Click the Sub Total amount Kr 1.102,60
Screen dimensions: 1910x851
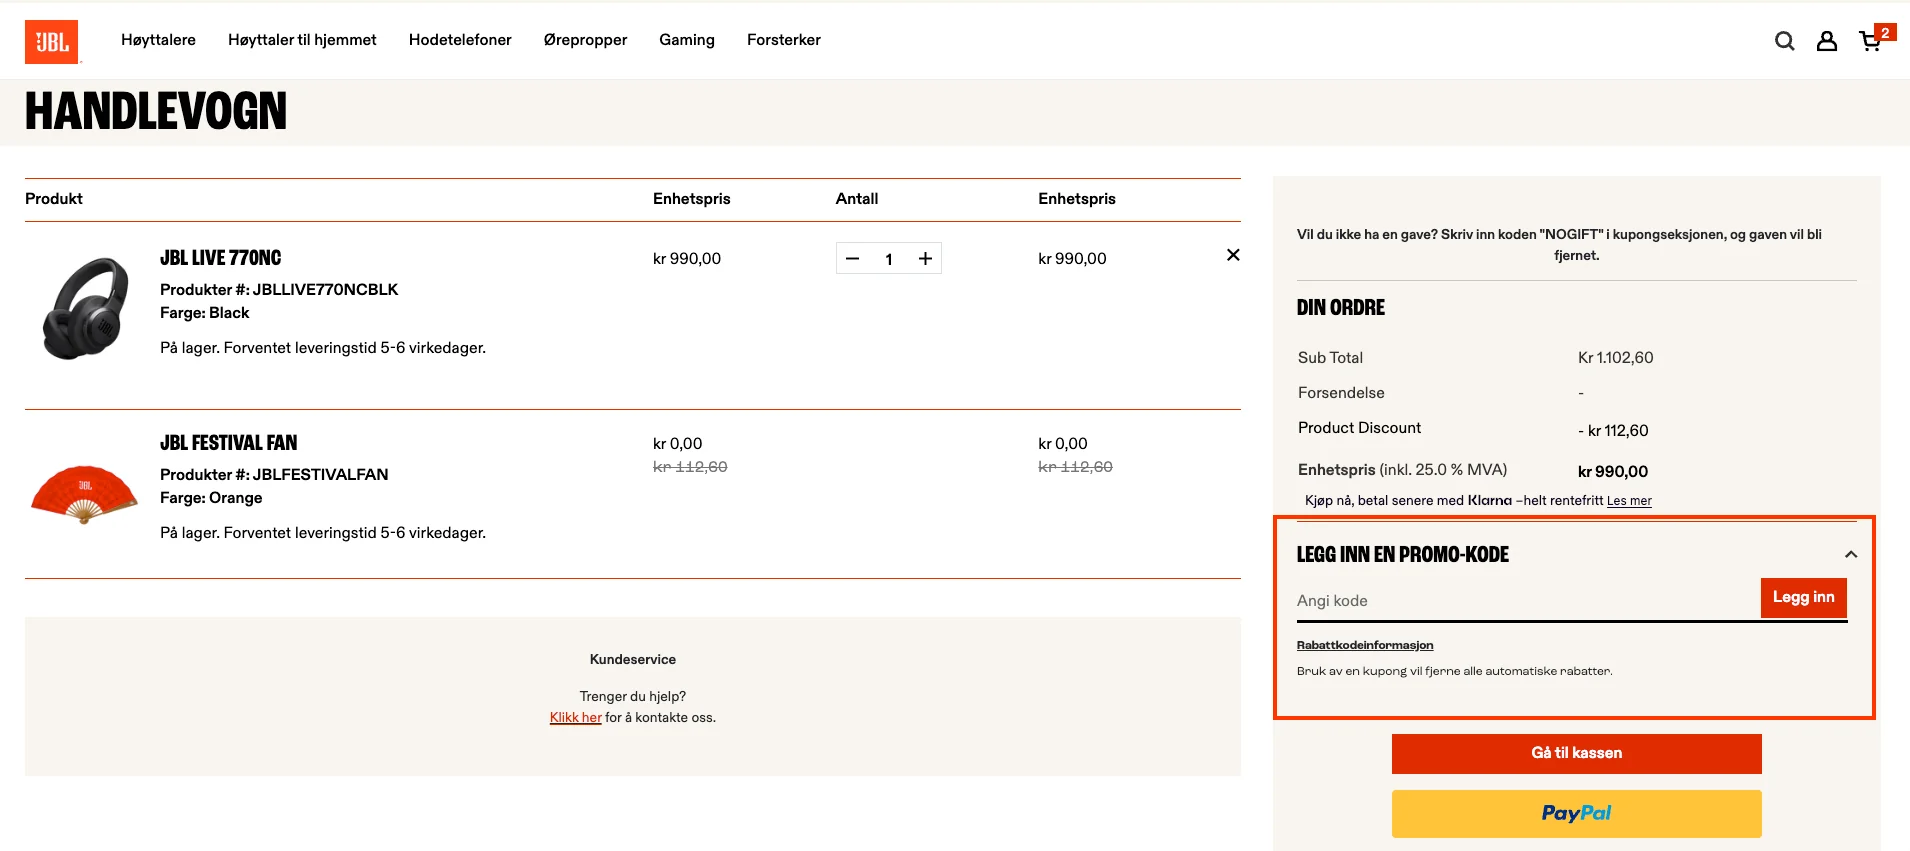[1615, 358]
